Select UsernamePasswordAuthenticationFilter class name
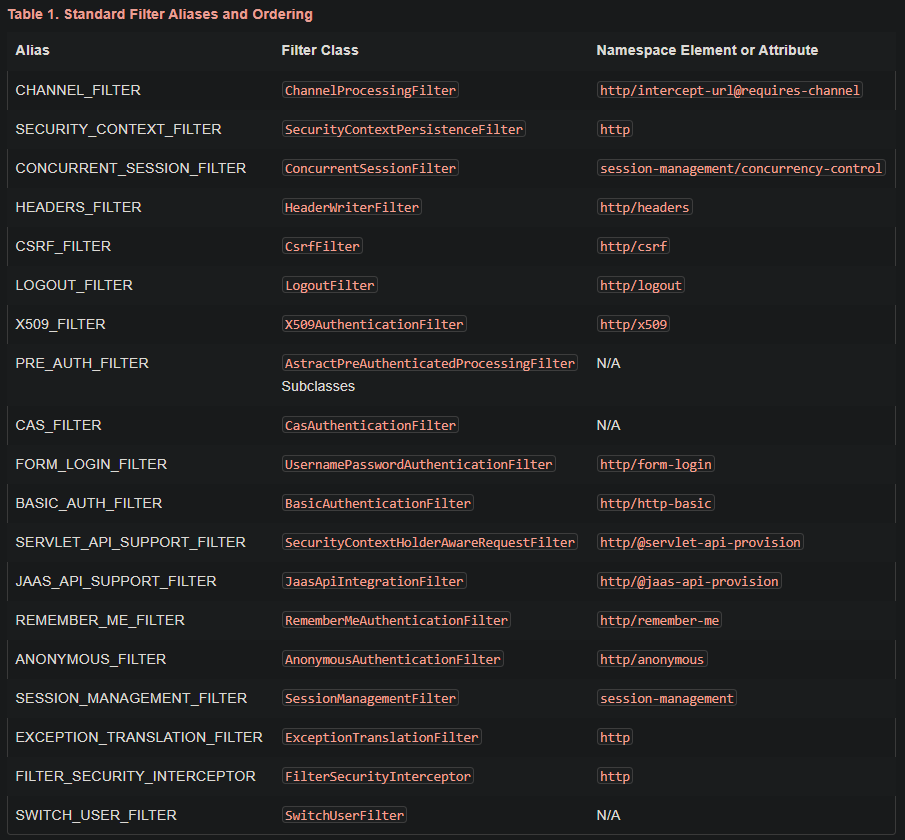The height and width of the screenshot is (840, 905). click(418, 464)
